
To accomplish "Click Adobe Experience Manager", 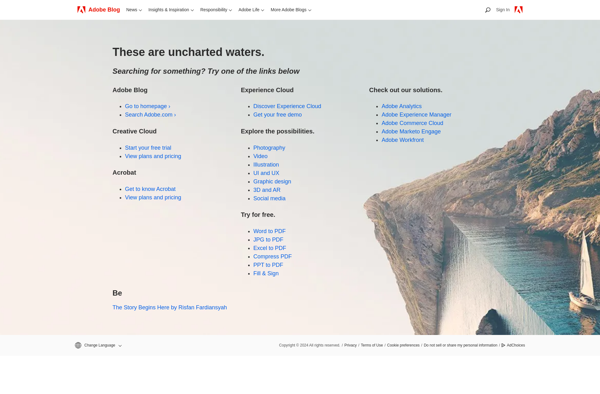I will 416,115.
